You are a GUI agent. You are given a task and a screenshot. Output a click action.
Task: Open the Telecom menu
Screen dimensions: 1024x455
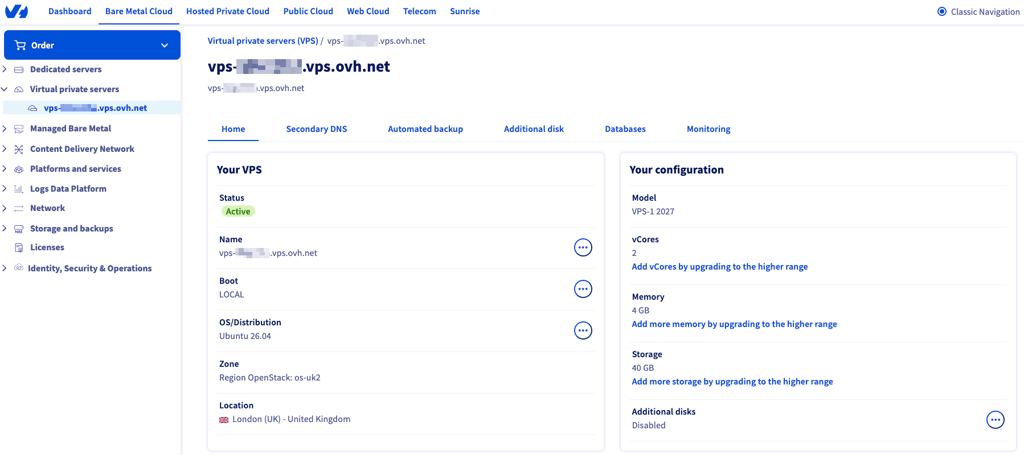click(420, 11)
